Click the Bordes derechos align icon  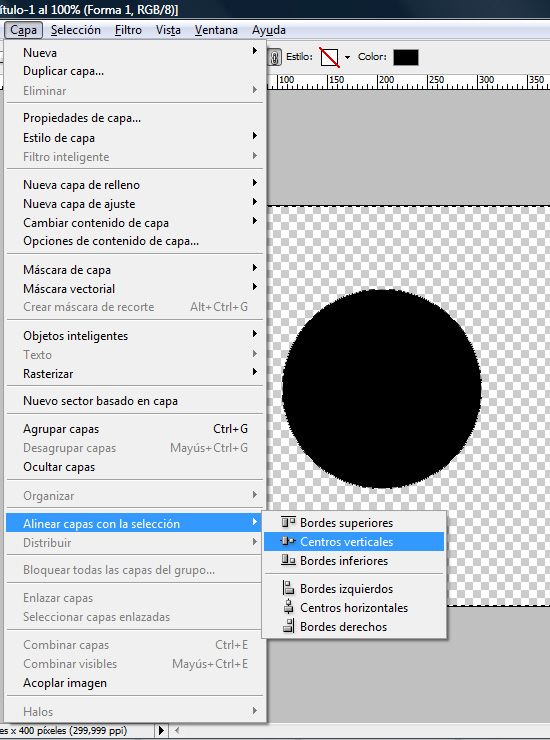(x=288, y=626)
